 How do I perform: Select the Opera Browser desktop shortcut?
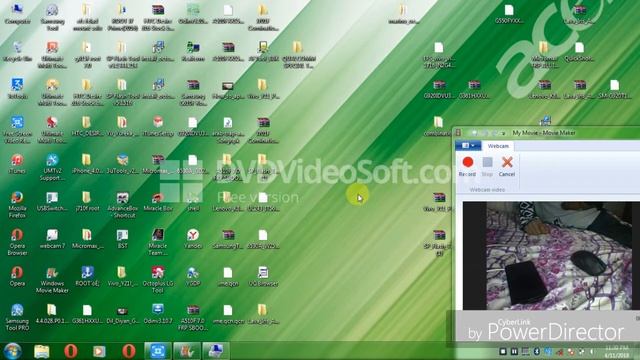click(x=17, y=242)
